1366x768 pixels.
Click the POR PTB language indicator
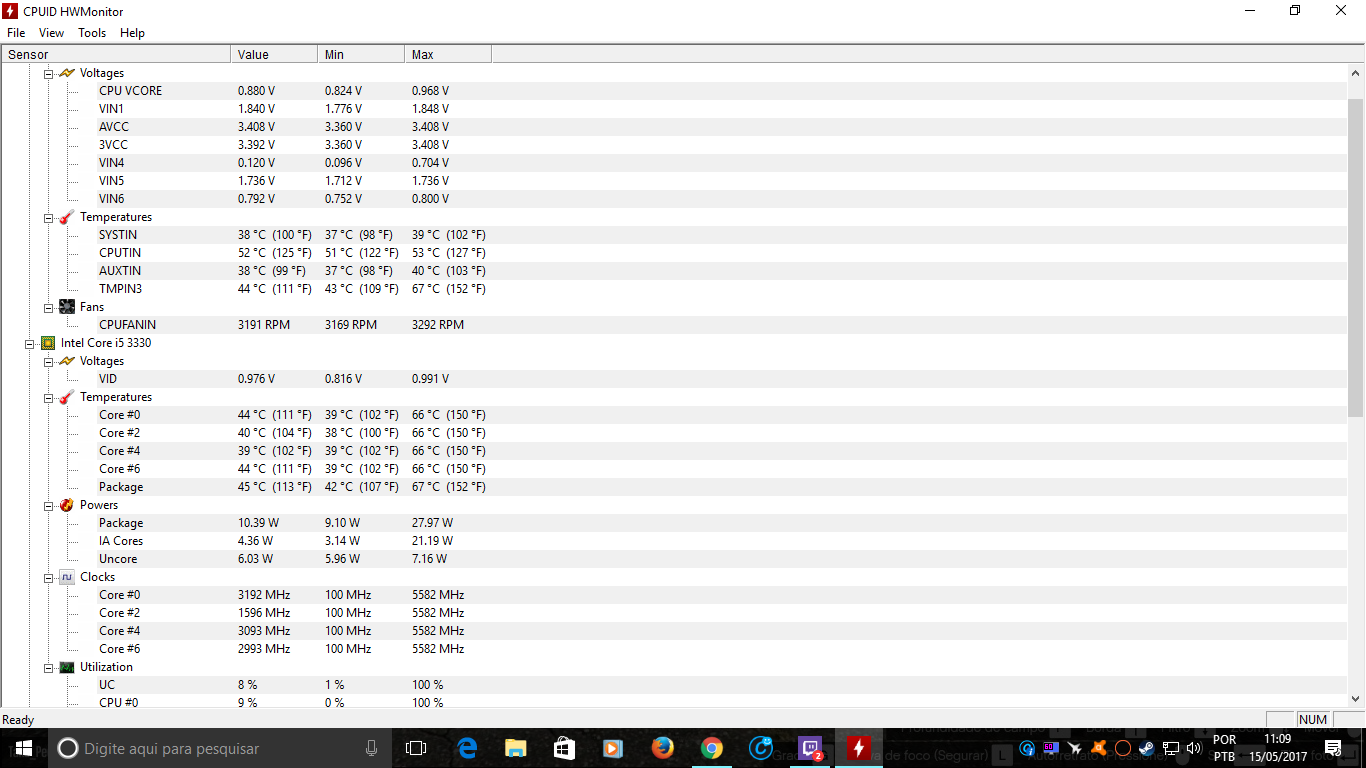[1224, 748]
